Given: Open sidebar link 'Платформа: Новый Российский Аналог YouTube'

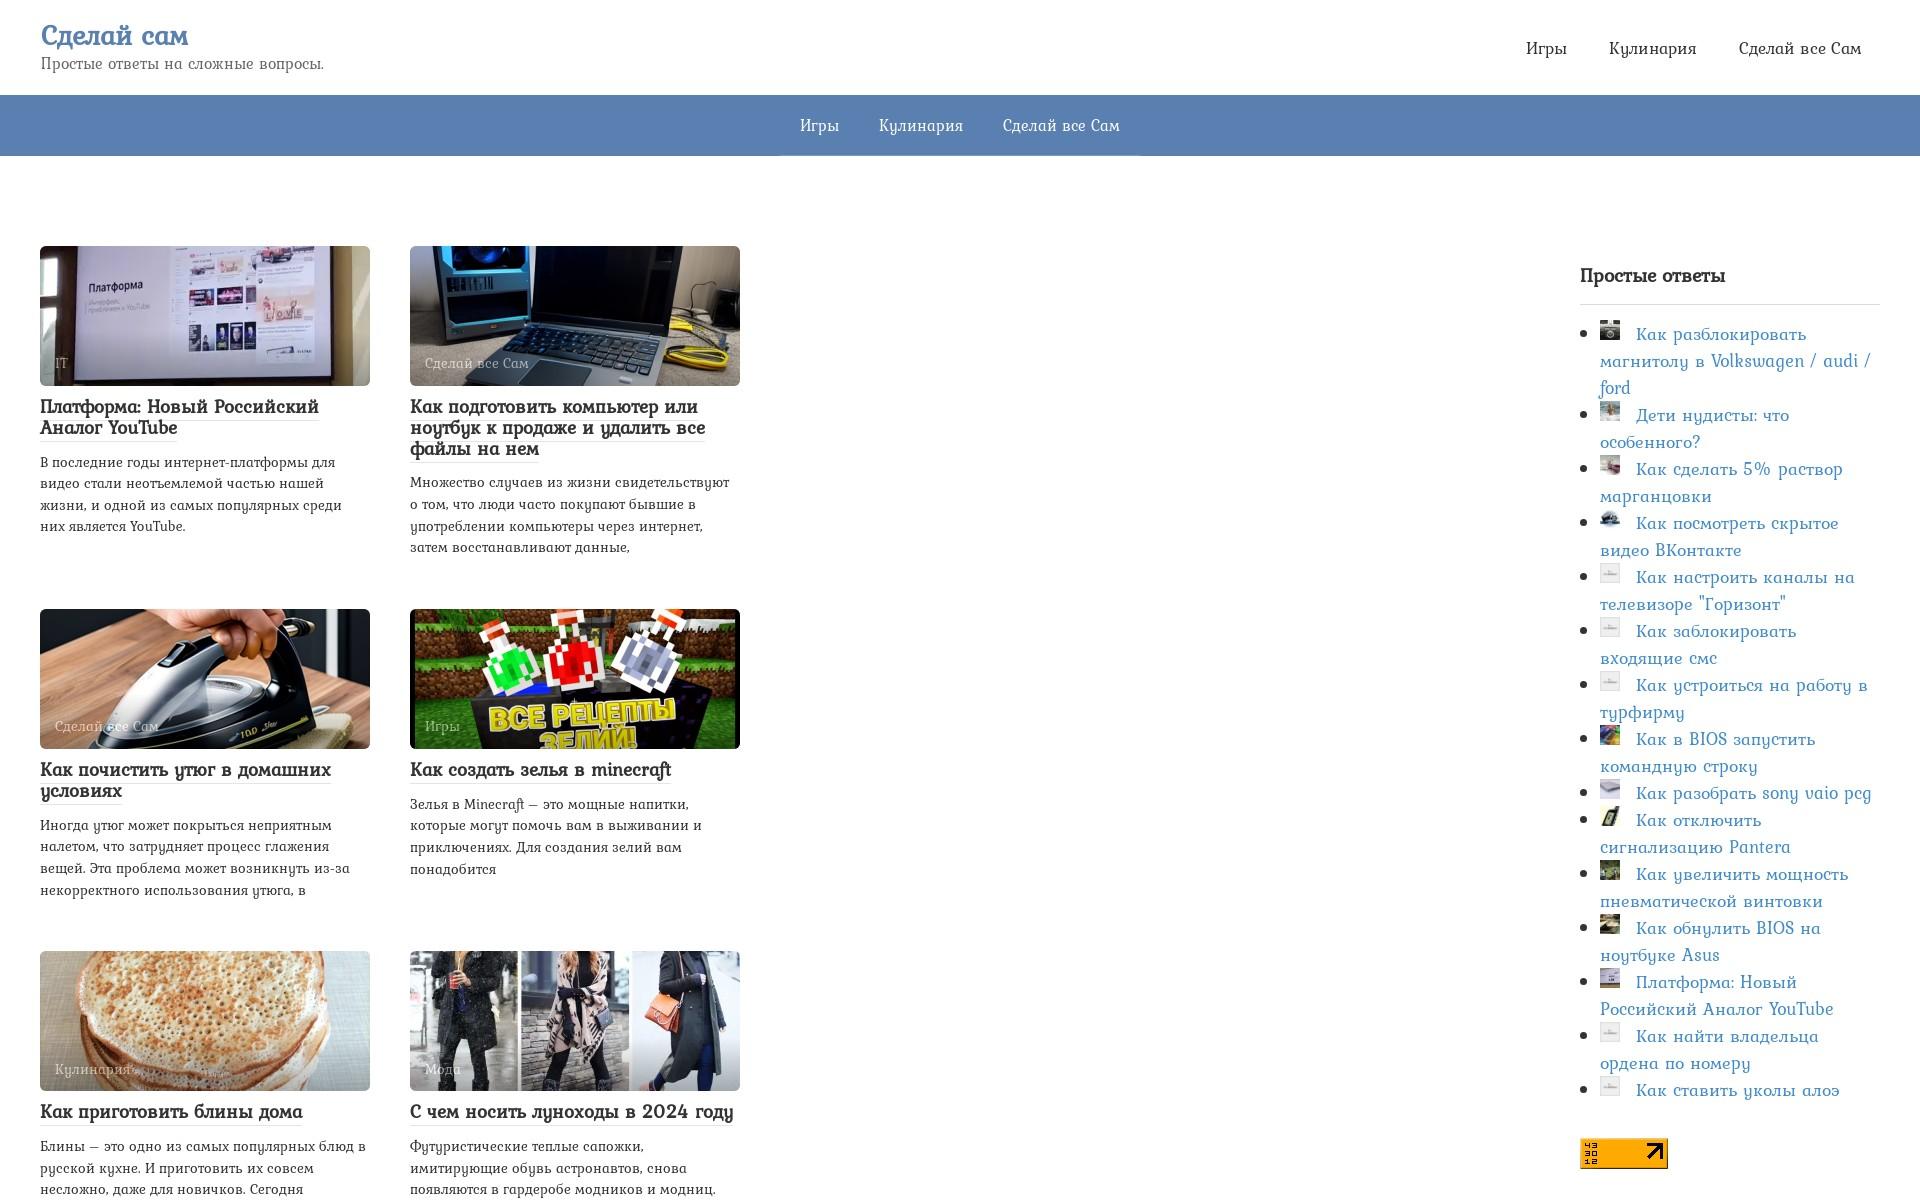Looking at the screenshot, I should 1717,995.
